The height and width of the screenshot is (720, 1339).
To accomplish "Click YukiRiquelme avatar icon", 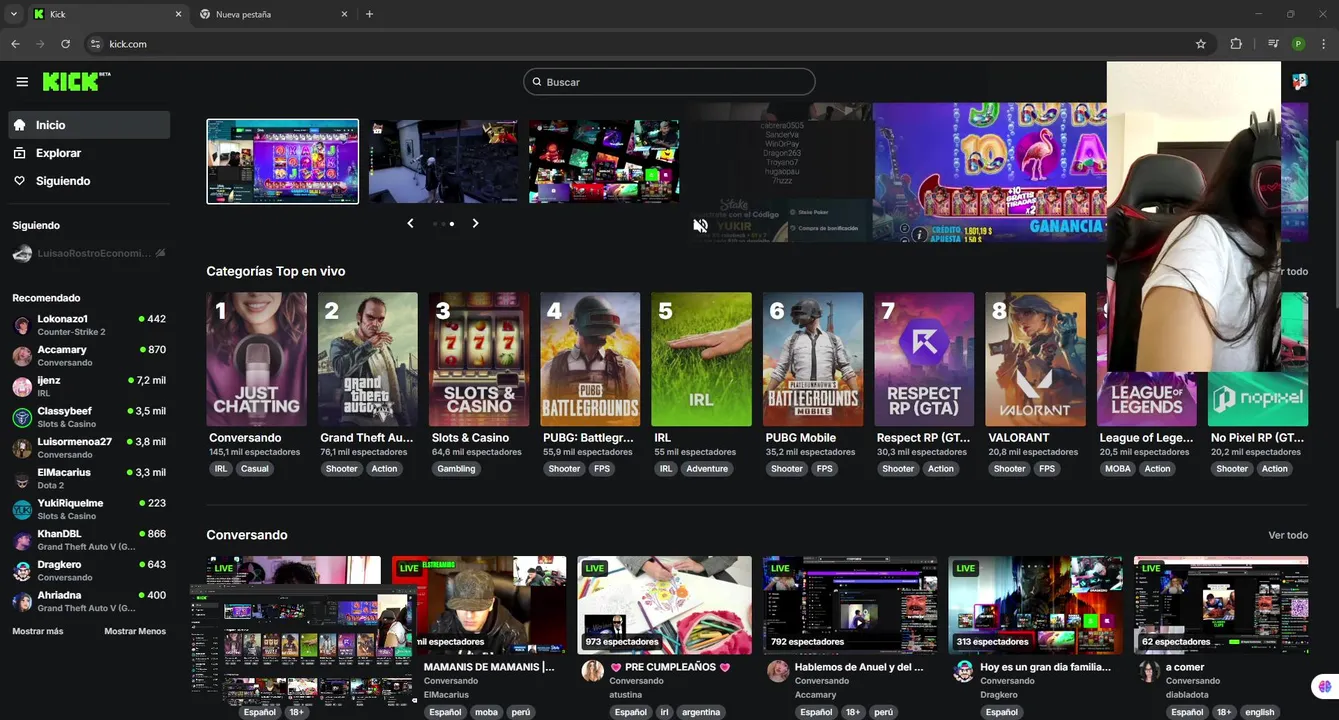I will (22, 510).
